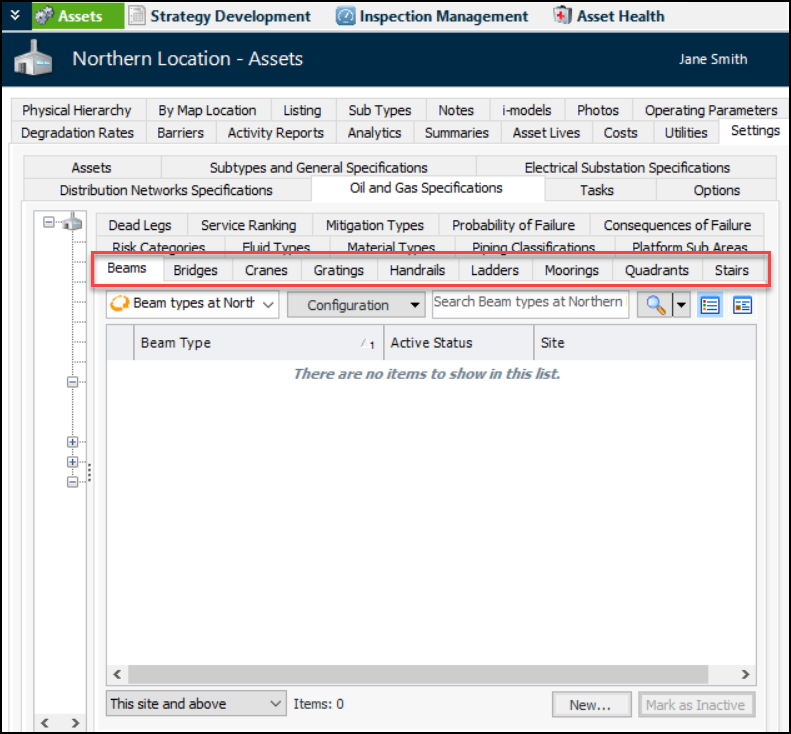This screenshot has width=791, height=734.
Task: Click the tree panel scroll-left arrow
Action: (x=45, y=723)
